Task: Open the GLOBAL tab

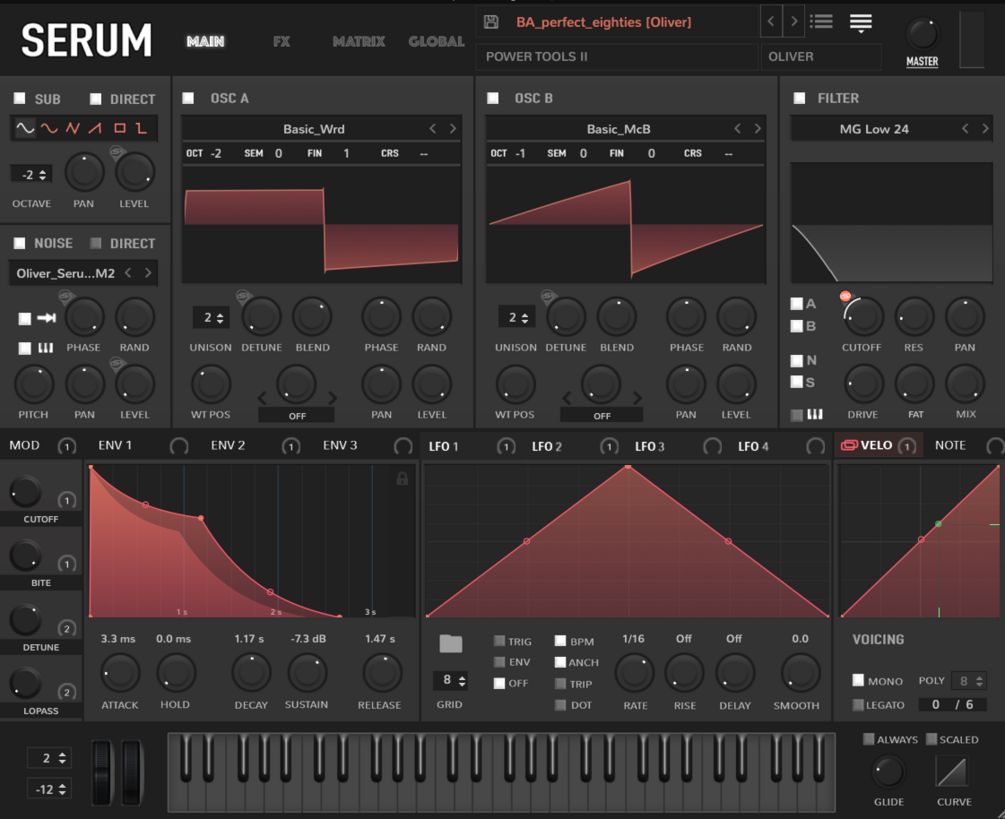Action: pos(436,42)
